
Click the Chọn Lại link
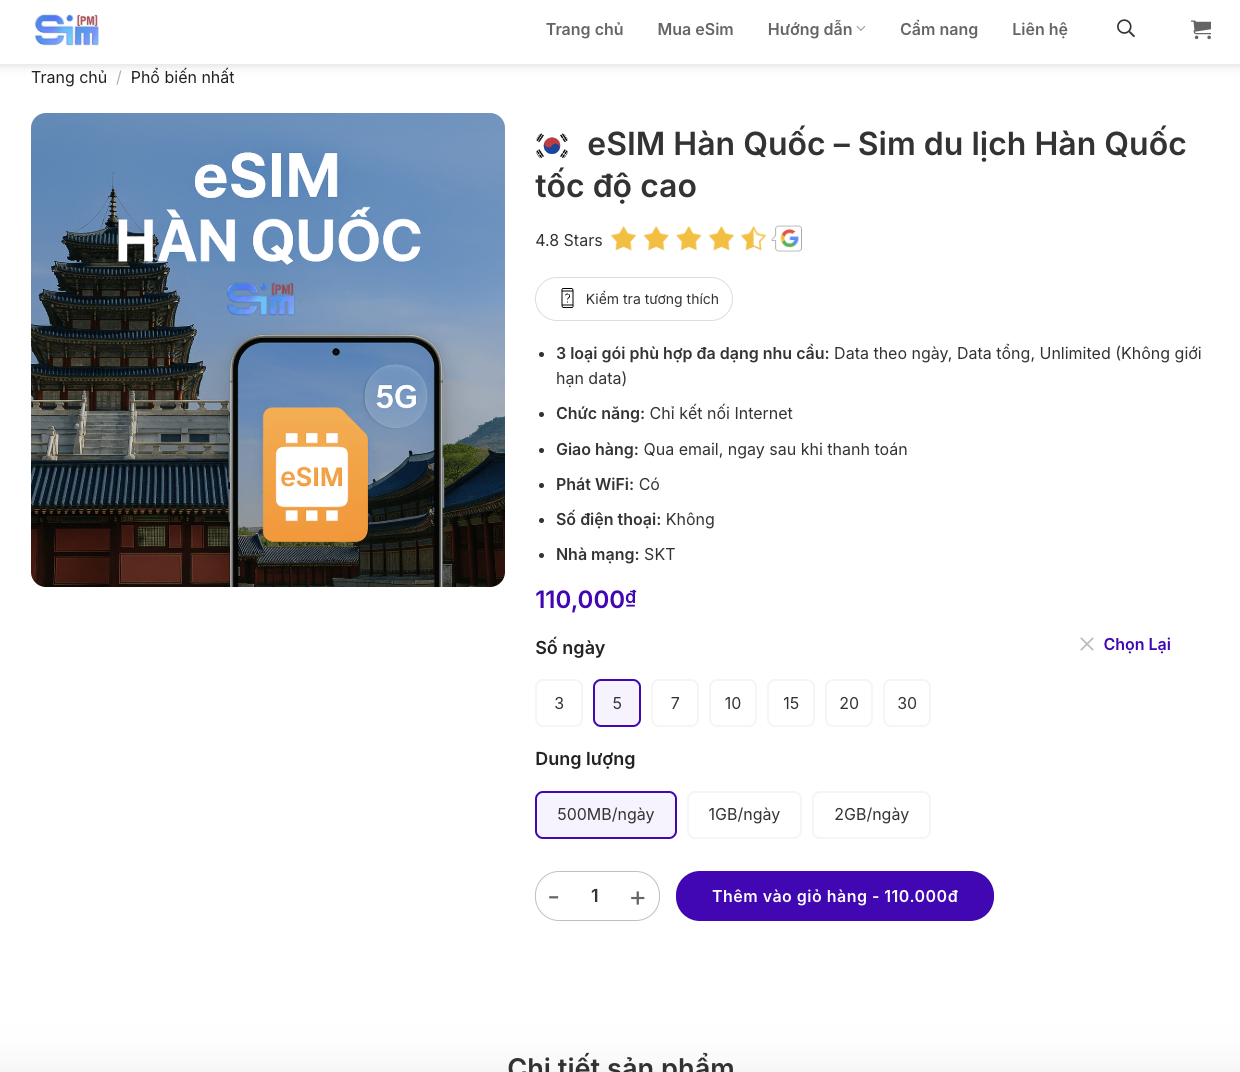pos(1137,644)
